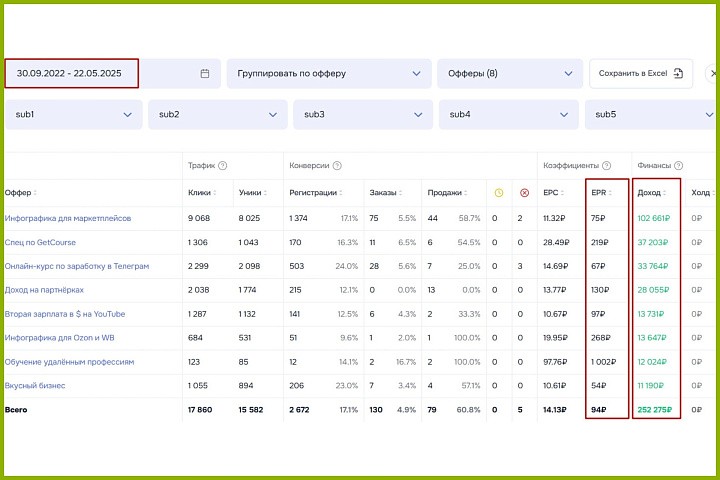Sort by Доход column header
The height and width of the screenshot is (480, 720).
click(x=652, y=193)
